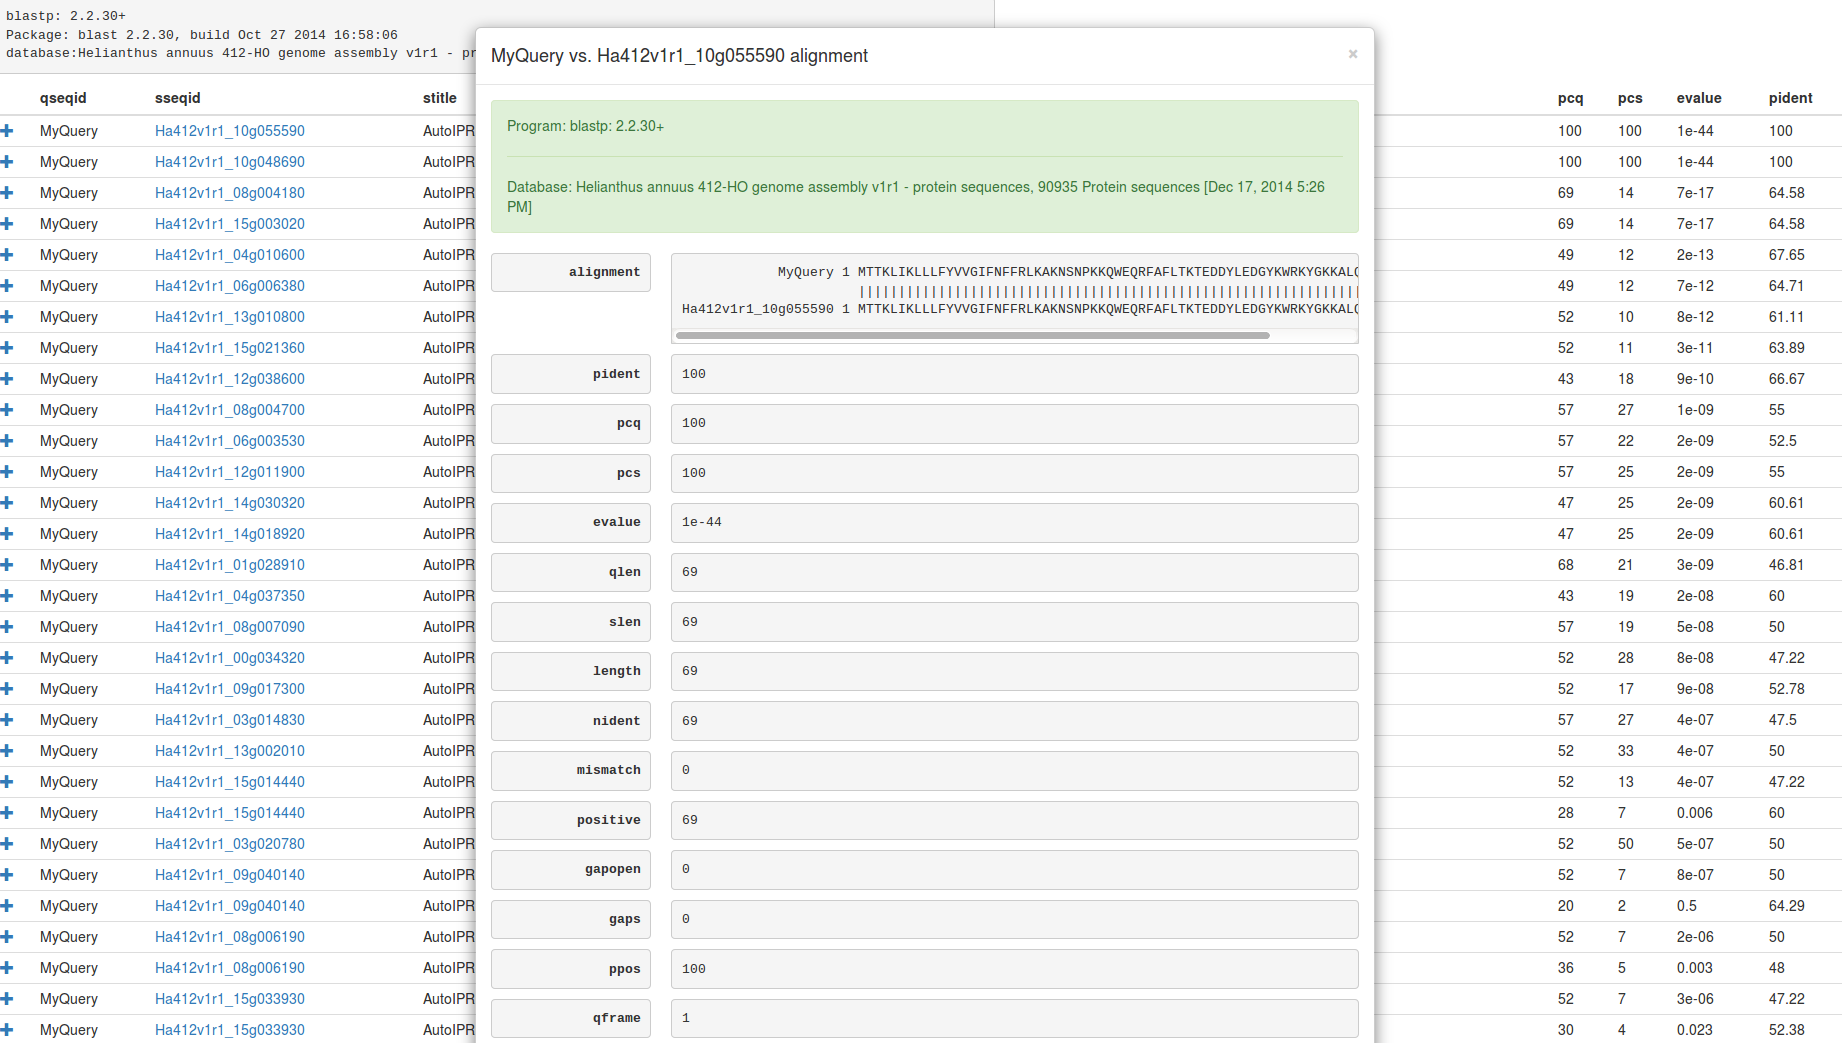Open the Ha412v1r1_06g006380 subject link
The height and width of the screenshot is (1043, 1842).
point(229,286)
